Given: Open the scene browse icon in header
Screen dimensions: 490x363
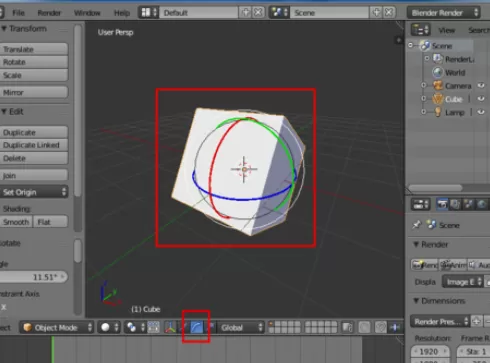Looking at the screenshot, I should point(279,13).
